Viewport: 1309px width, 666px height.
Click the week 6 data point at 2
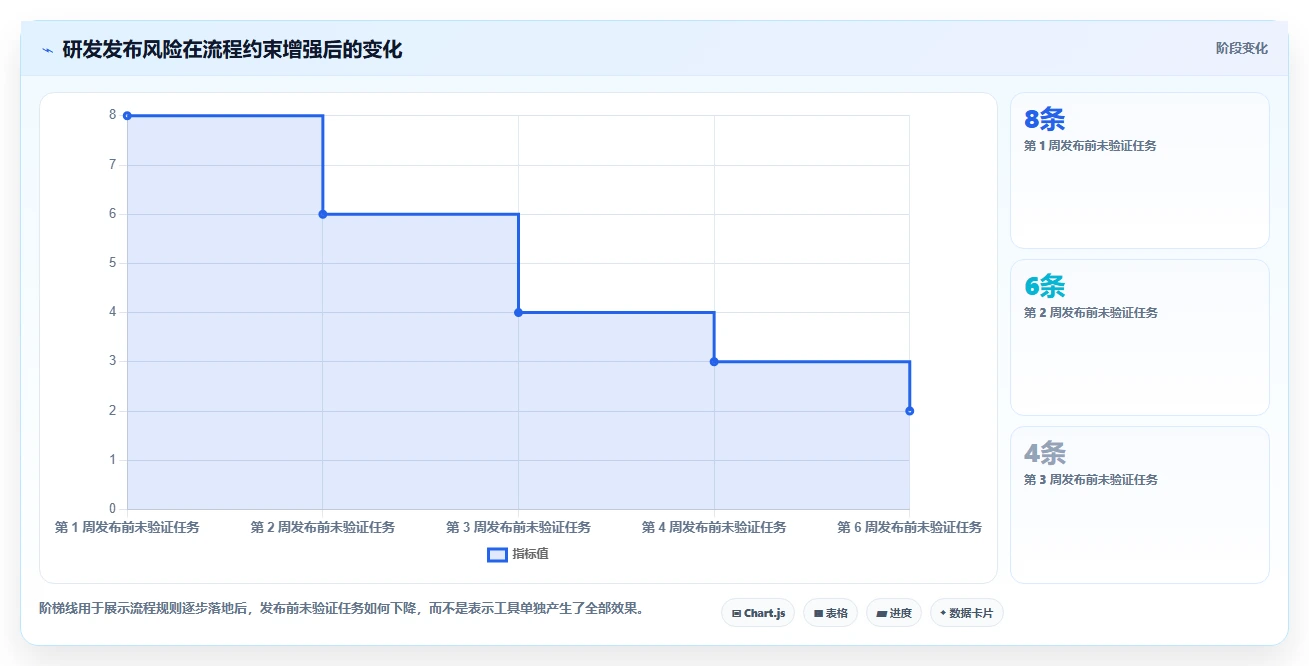point(910,411)
